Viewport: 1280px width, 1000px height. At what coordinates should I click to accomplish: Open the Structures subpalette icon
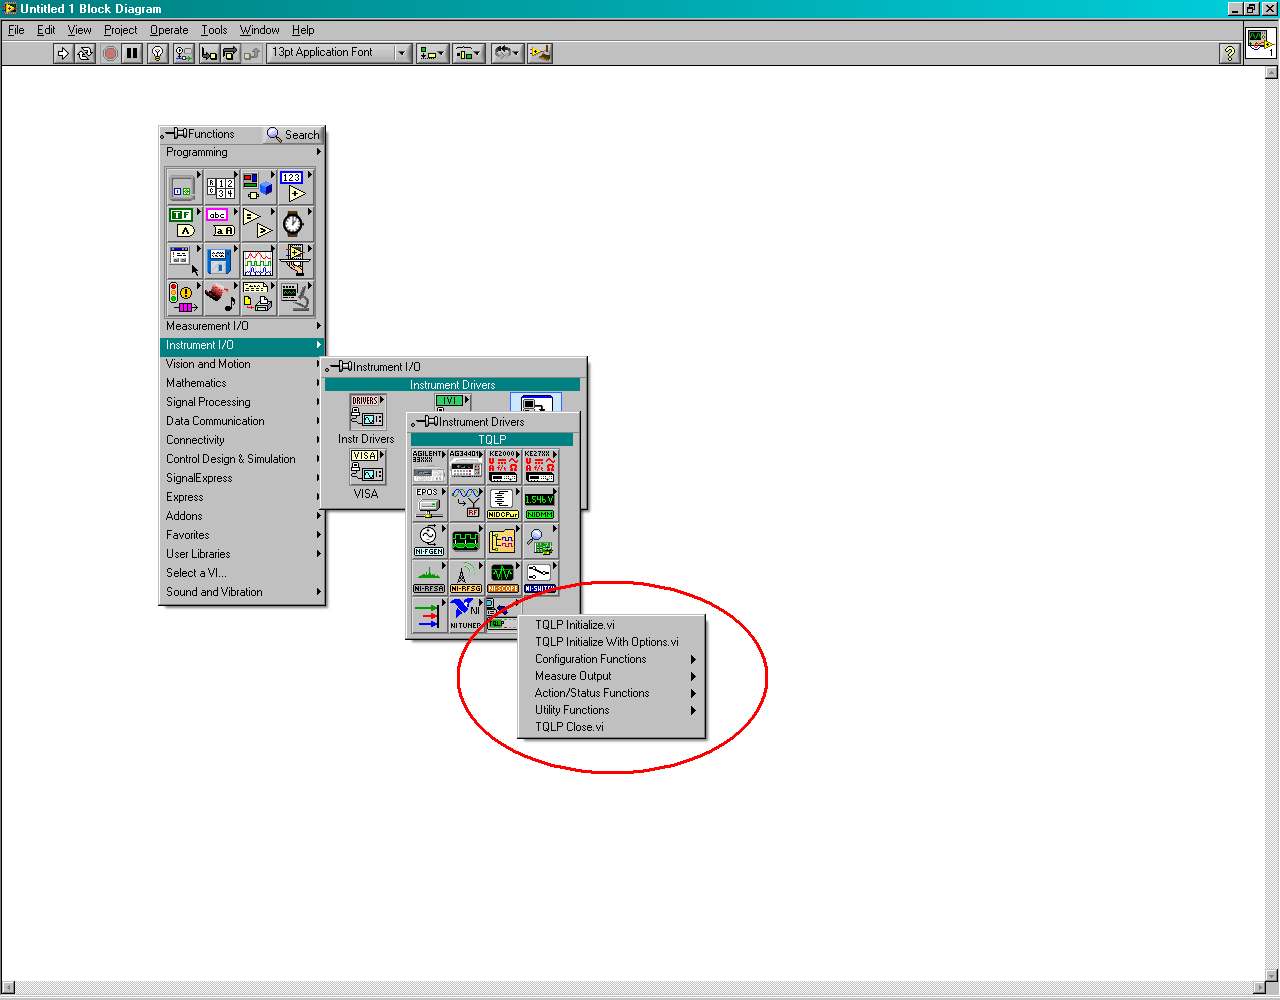point(183,187)
